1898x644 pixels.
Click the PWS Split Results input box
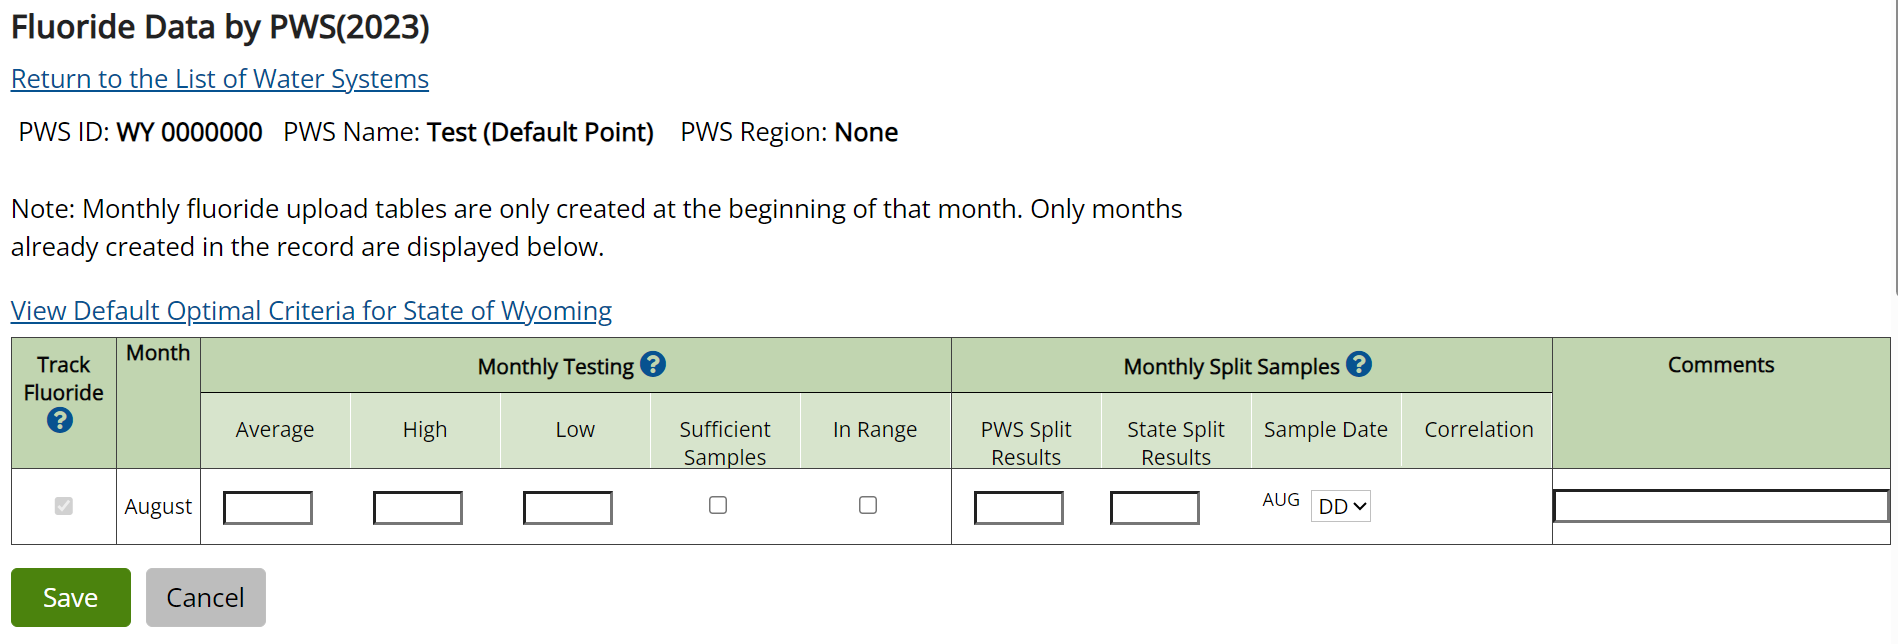tap(1019, 508)
